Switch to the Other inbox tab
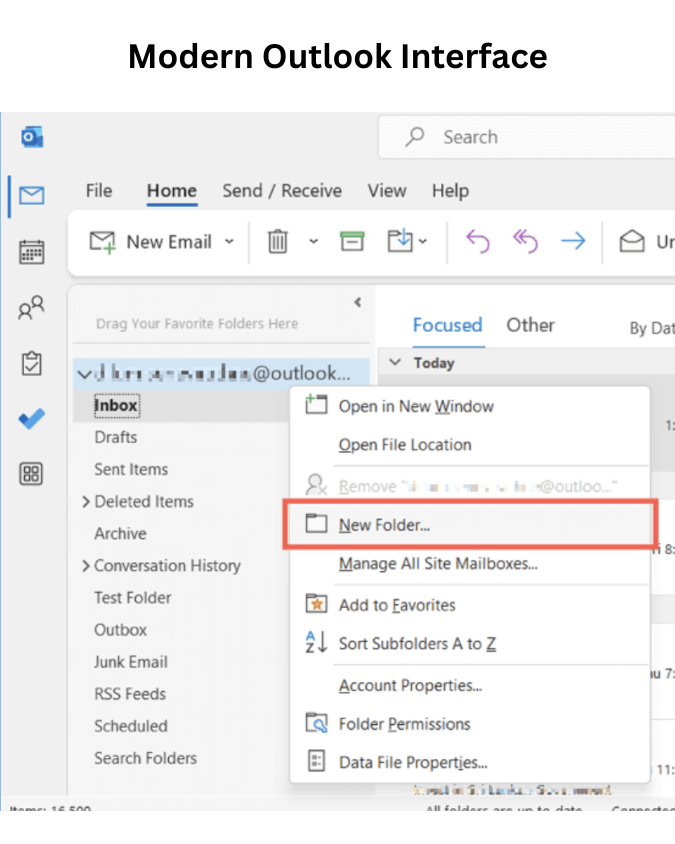This screenshot has width=675, height=844. click(x=530, y=325)
